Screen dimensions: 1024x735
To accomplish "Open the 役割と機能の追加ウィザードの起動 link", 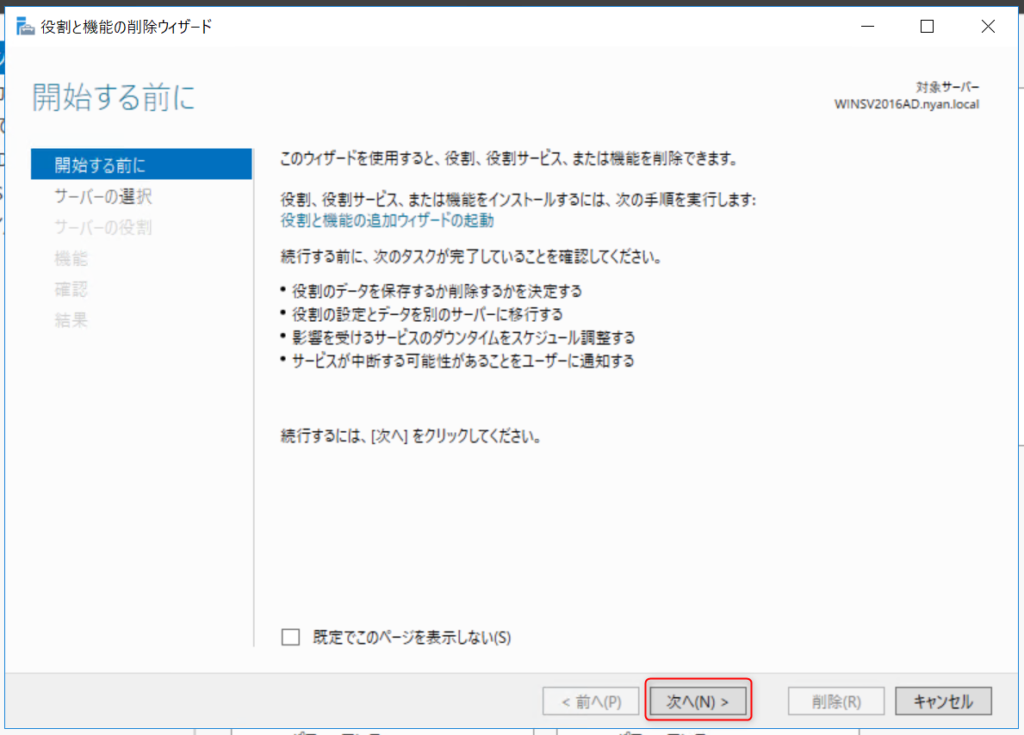I will [387, 220].
